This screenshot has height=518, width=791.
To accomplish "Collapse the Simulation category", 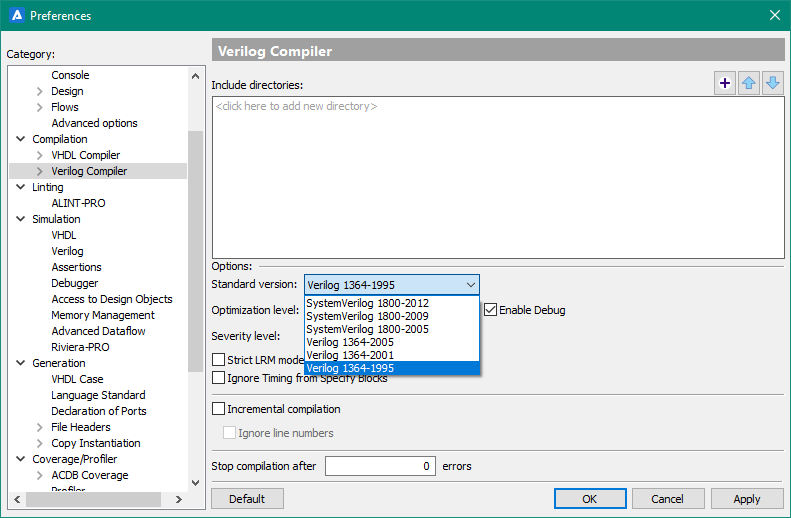I will tap(21, 219).
